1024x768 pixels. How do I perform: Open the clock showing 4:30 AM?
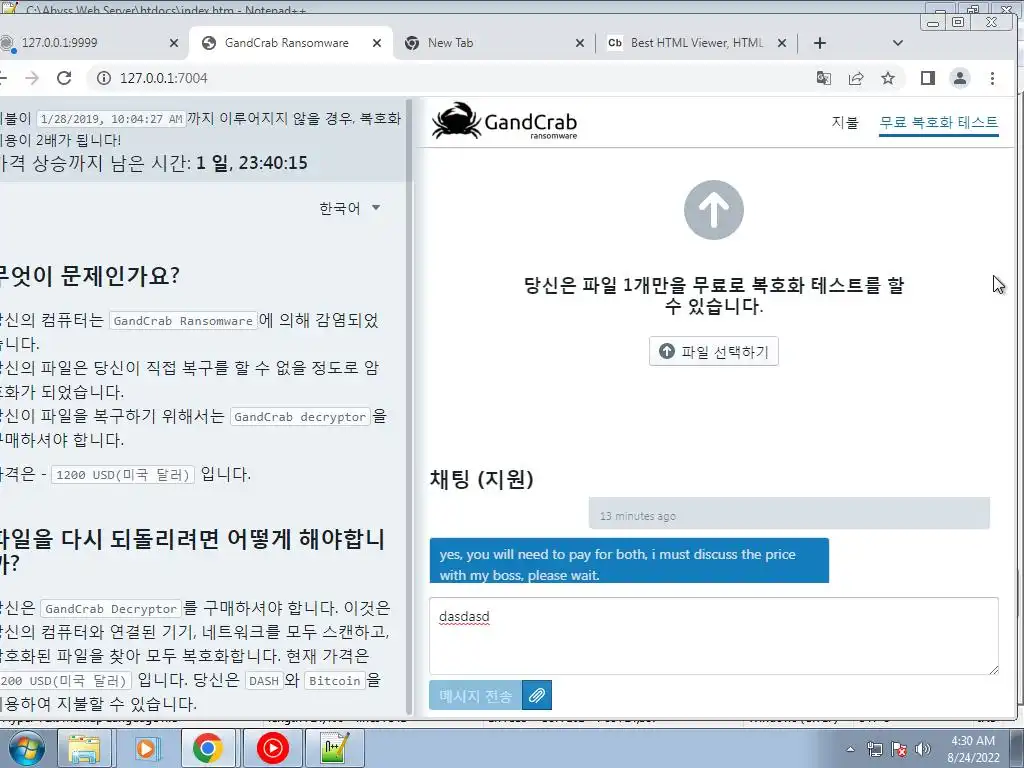(973, 749)
